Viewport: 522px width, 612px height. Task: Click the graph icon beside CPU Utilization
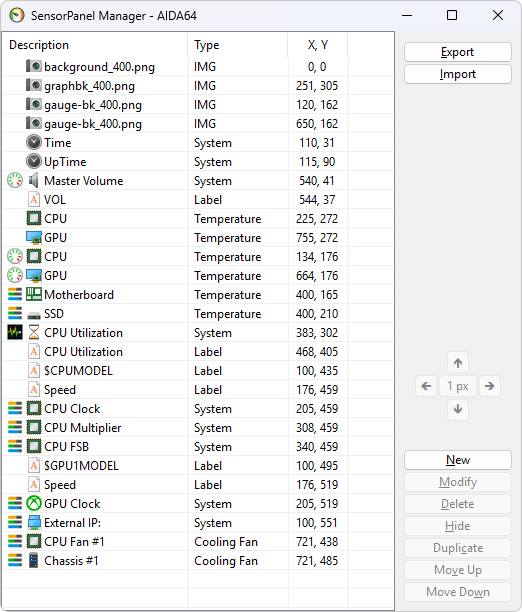click(x=15, y=333)
